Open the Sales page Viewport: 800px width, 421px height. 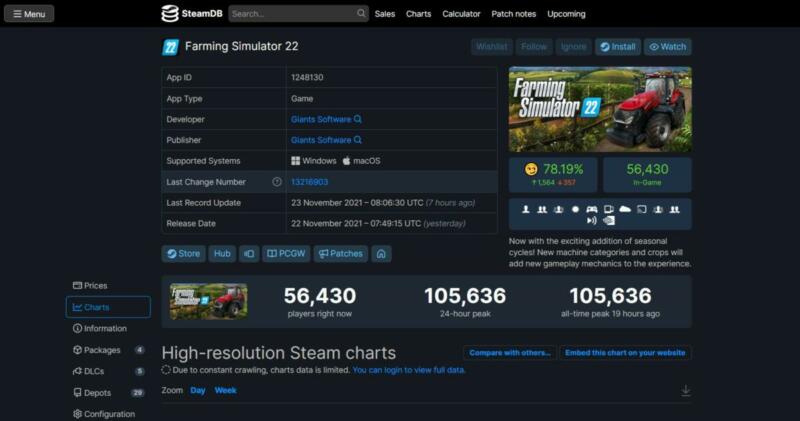[385, 14]
